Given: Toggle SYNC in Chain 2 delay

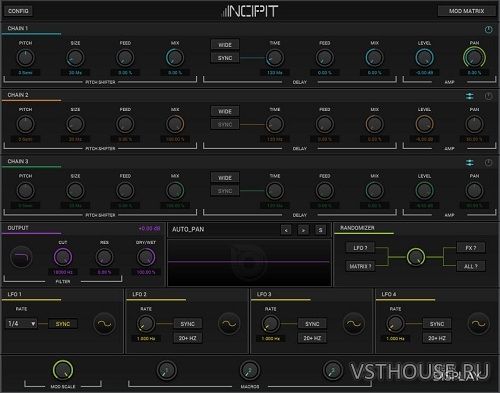Looking at the screenshot, I should 225,124.
